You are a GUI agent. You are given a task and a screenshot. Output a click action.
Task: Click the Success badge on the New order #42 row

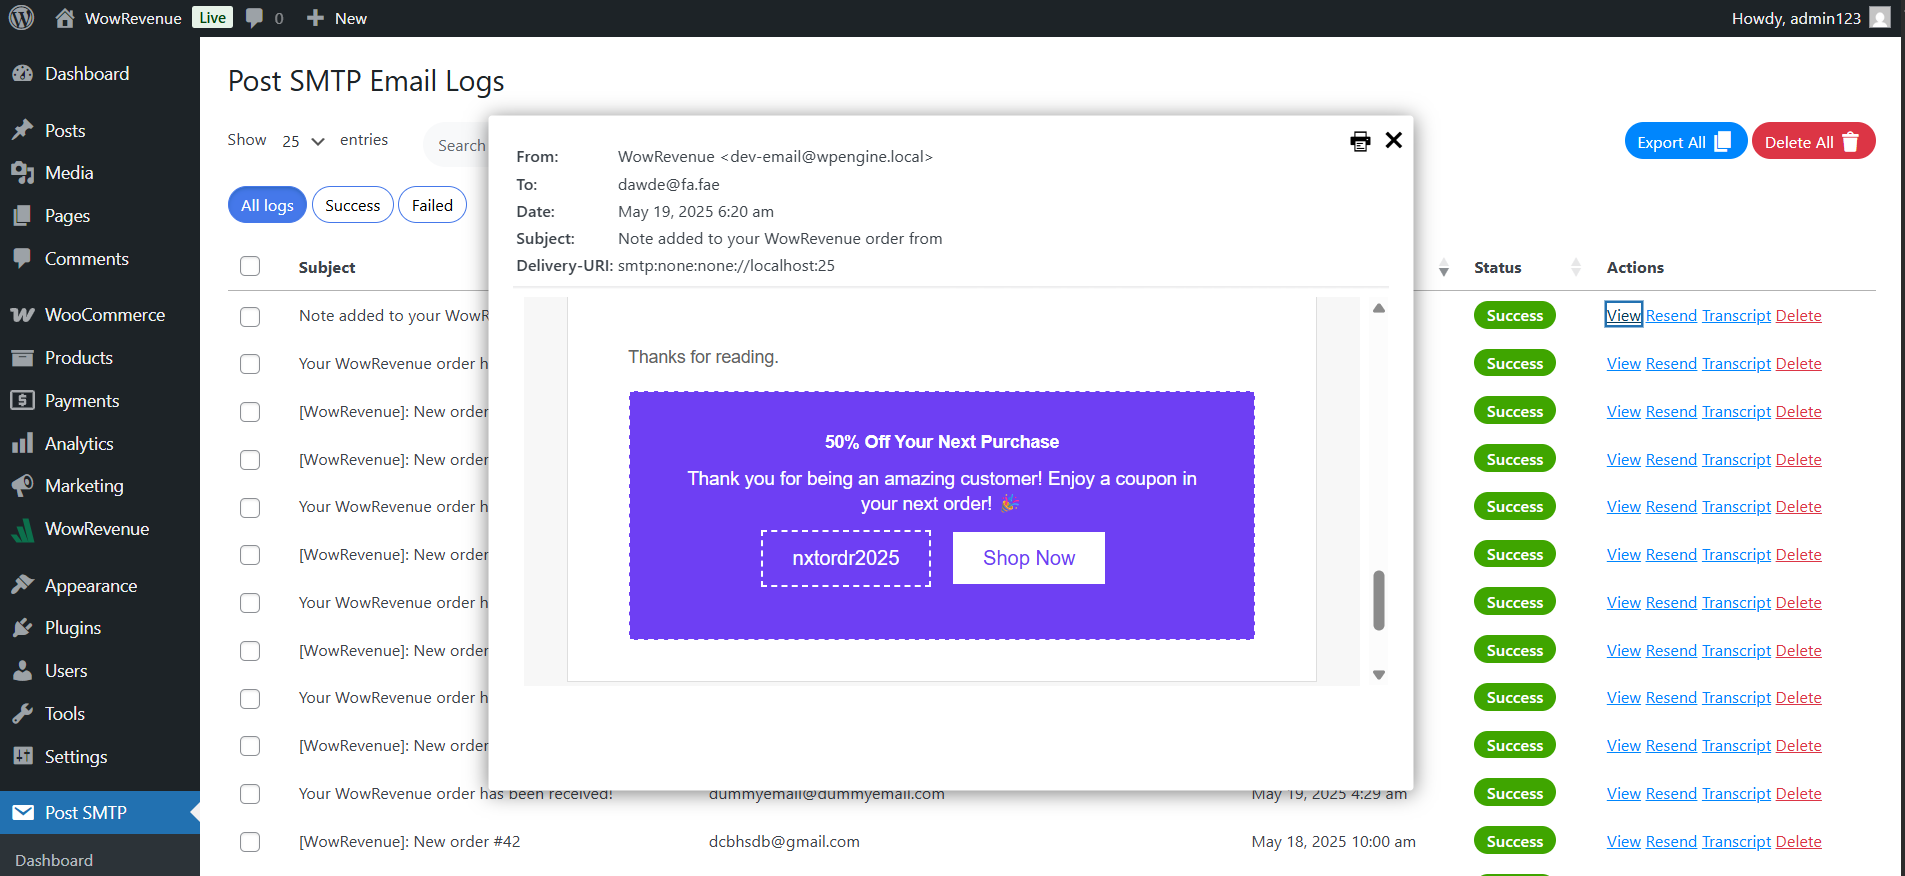(1514, 841)
